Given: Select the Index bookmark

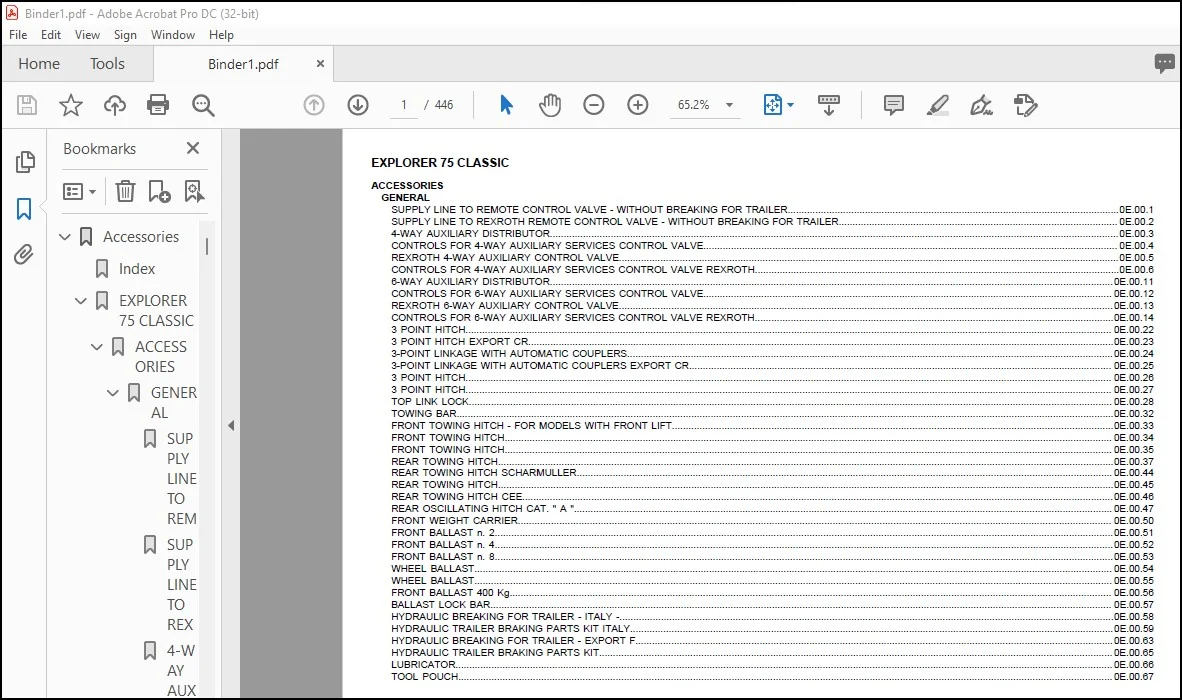Looking at the screenshot, I should click(x=136, y=269).
